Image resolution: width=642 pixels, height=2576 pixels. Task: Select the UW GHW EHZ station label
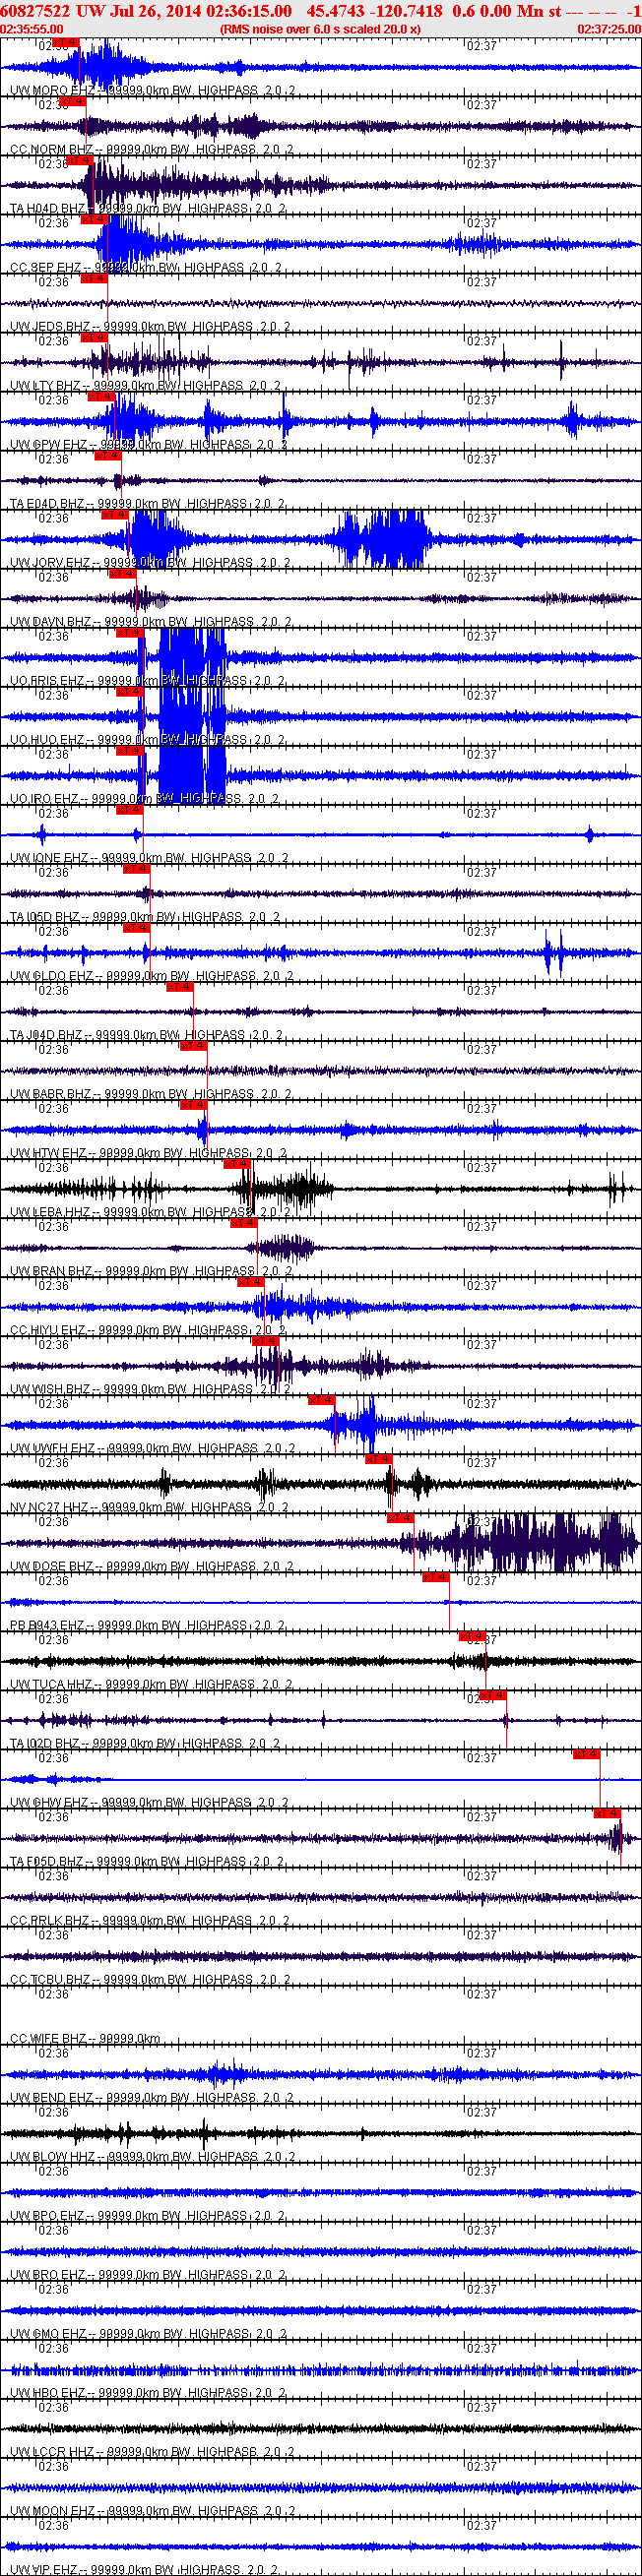pos(150,1802)
